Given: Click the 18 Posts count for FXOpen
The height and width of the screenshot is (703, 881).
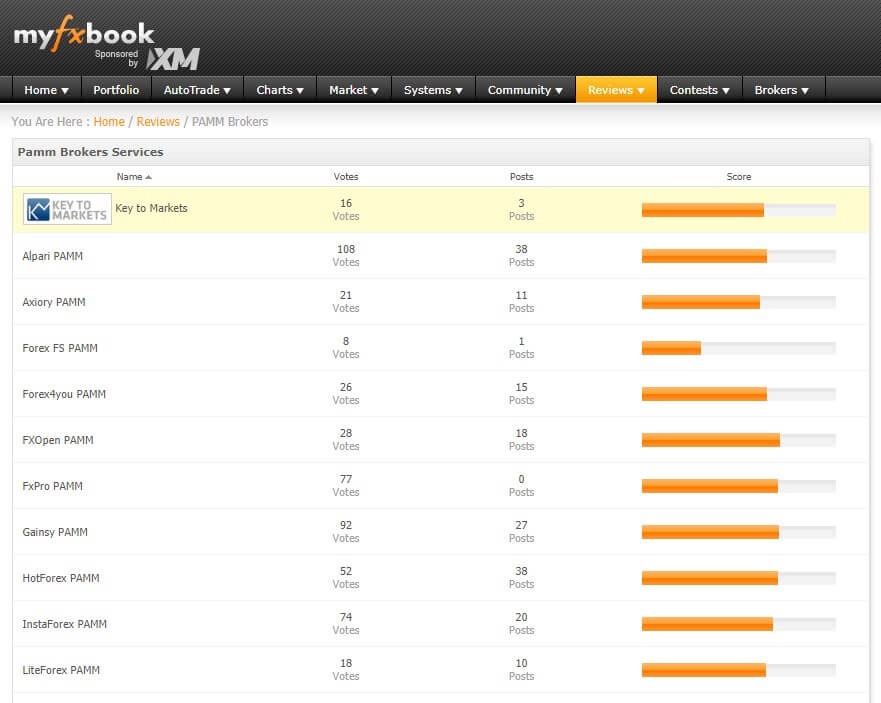Looking at the screenshot, I should click(x=521, y=440).
